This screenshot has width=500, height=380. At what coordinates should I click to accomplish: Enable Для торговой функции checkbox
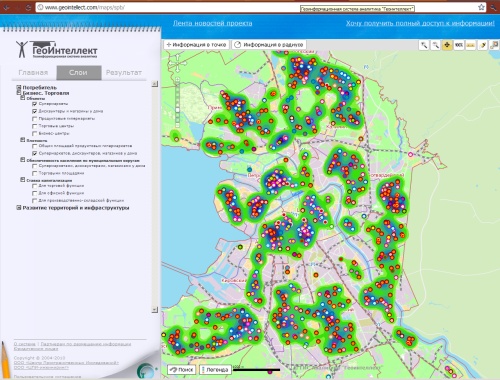[x=34, y=186]
